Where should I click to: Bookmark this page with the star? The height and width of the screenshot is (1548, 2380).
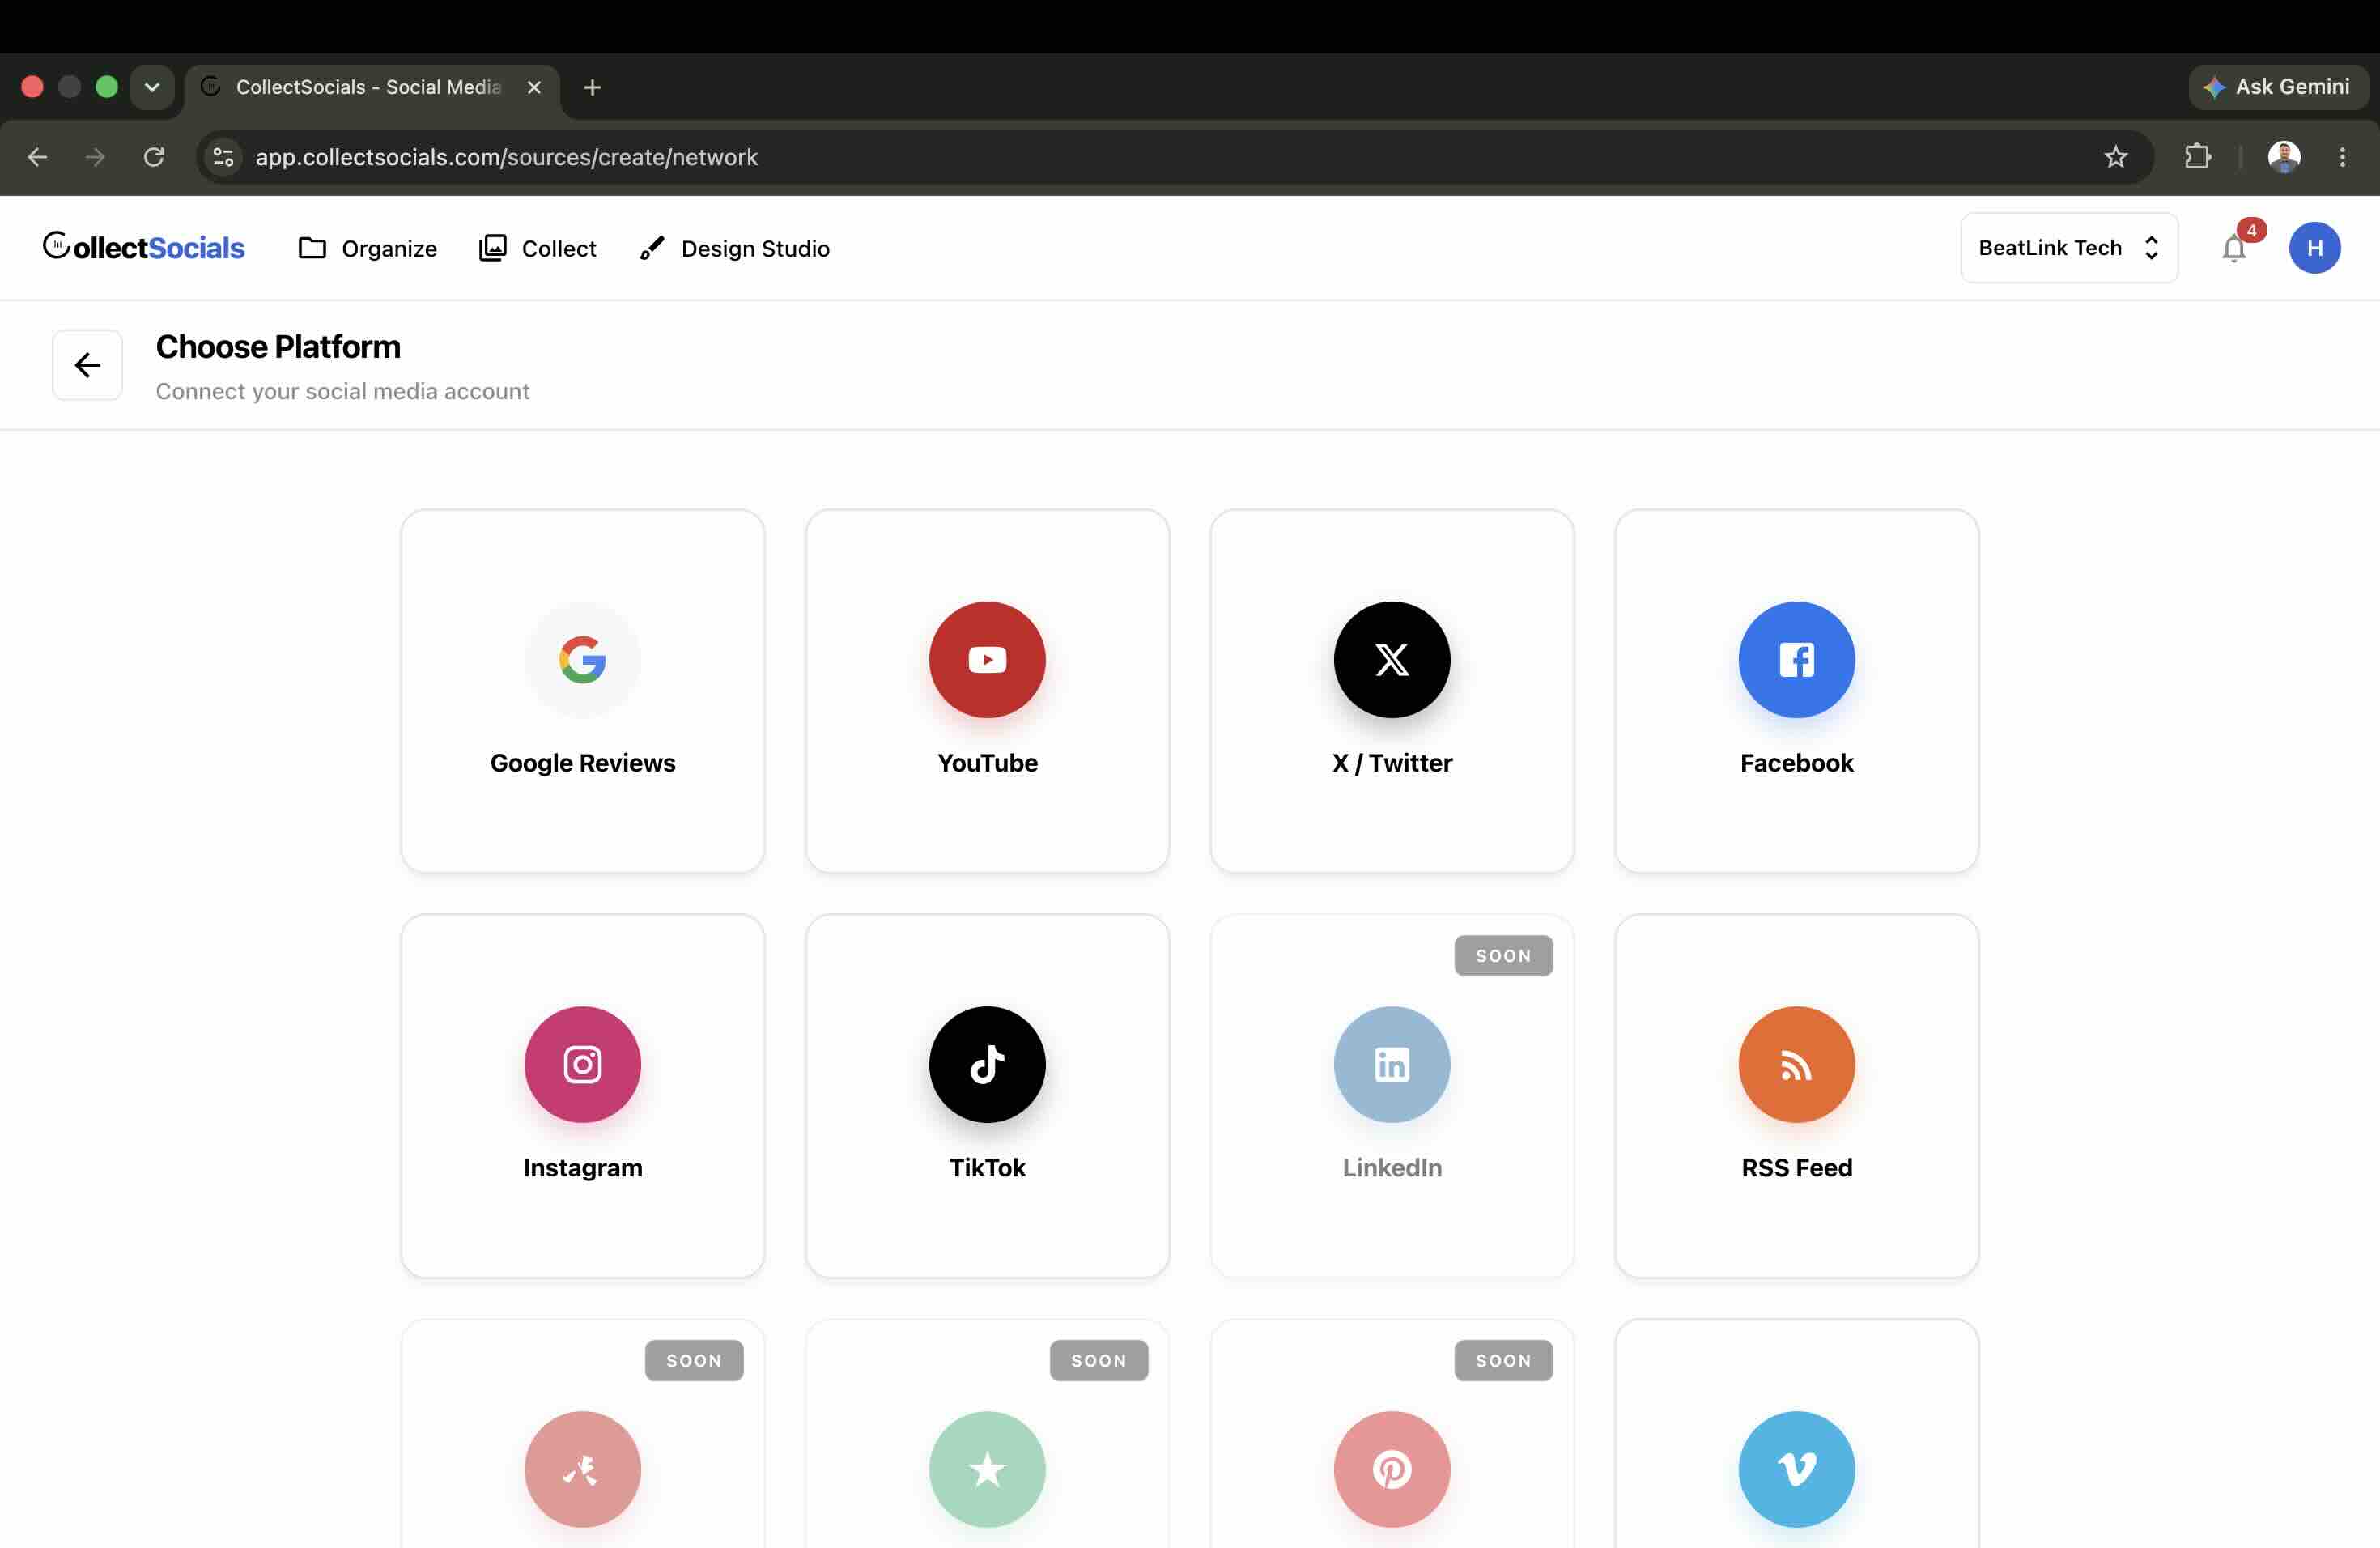point(2115,157)
